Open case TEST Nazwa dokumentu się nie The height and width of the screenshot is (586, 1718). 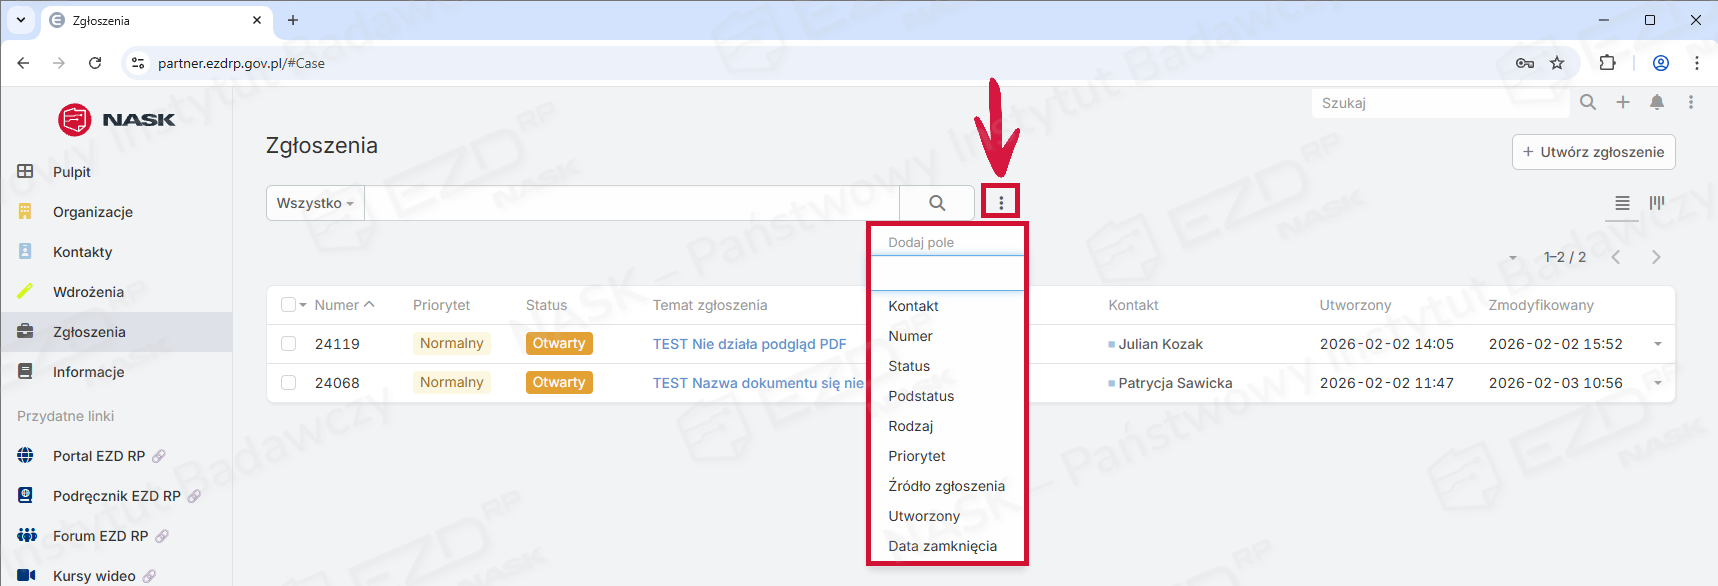click(758, 383)
